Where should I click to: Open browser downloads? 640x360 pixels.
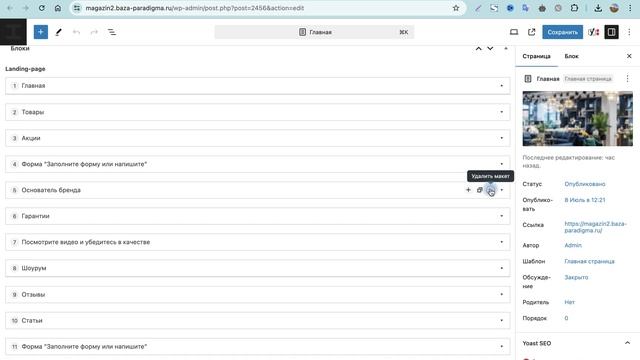click(598, 8)
